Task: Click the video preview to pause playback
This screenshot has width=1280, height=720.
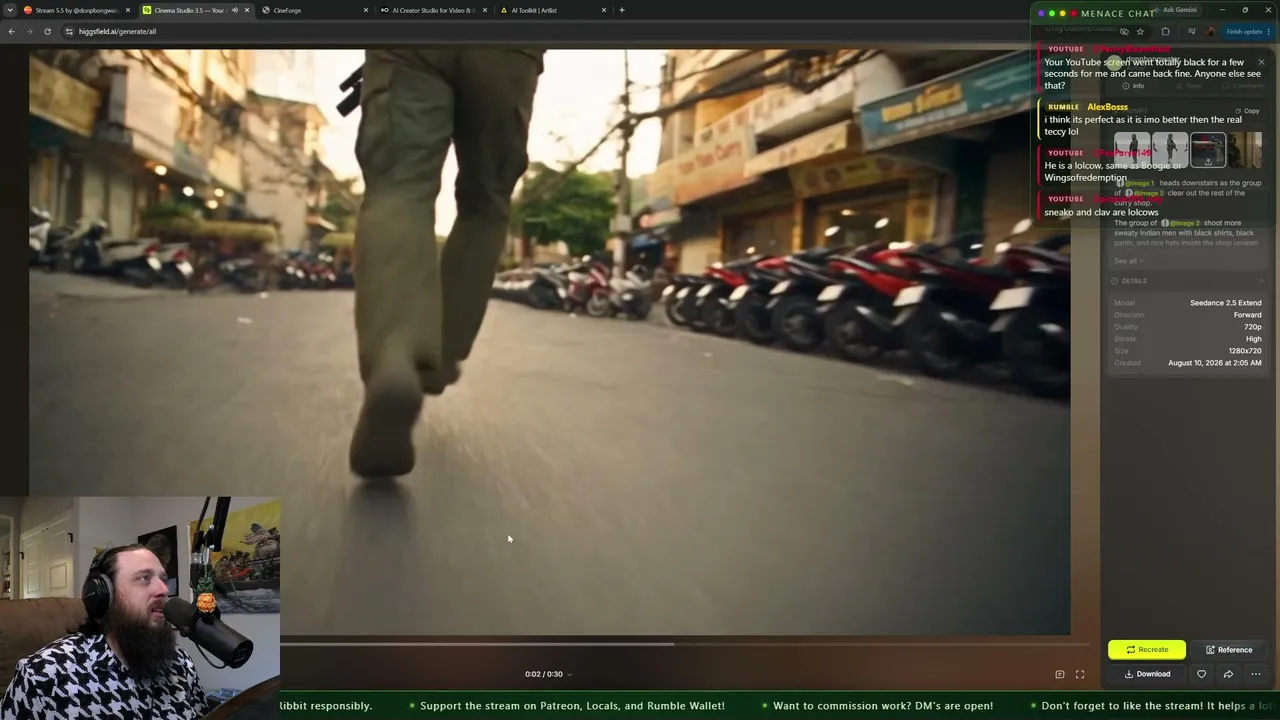Action: click(x=550, y=340)
